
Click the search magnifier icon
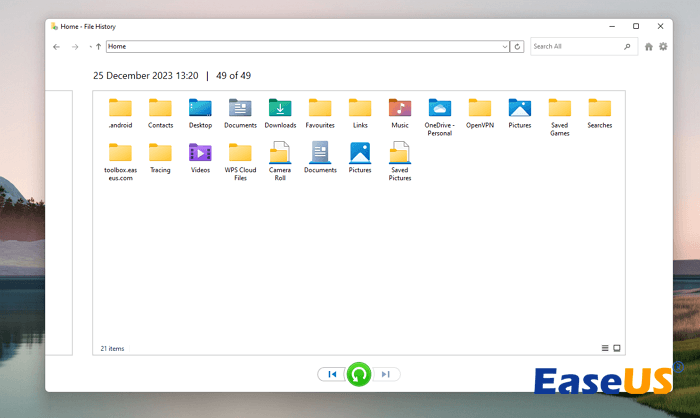[627, 46]
